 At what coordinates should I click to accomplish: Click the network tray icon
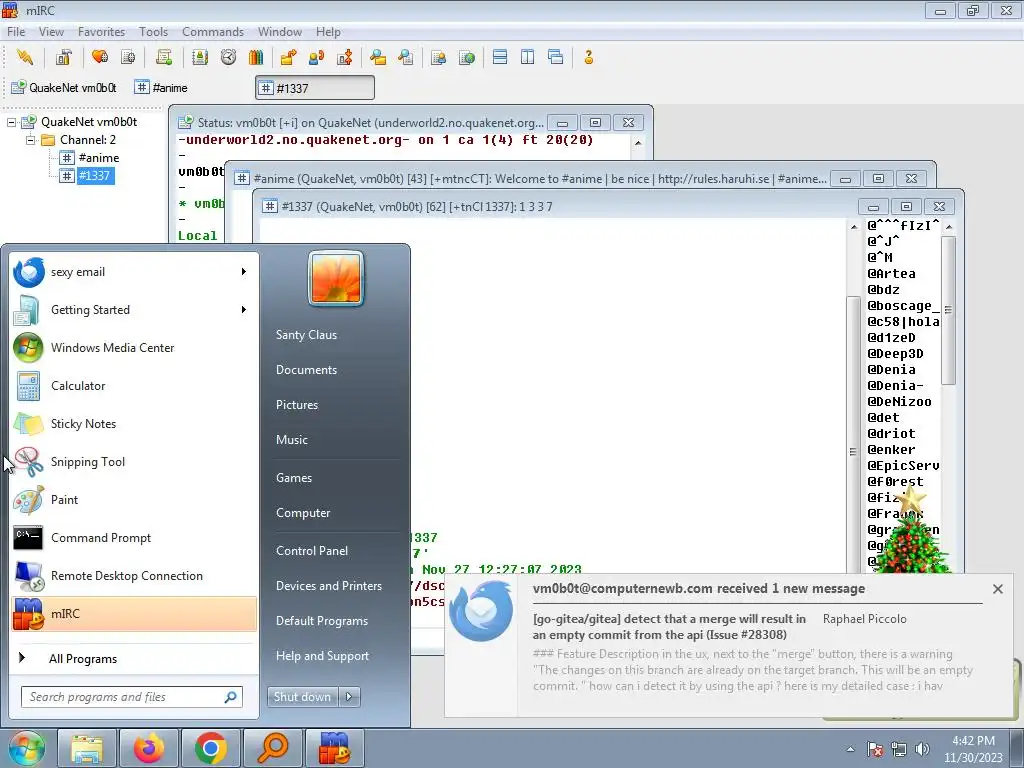click(x=899, y=749)
